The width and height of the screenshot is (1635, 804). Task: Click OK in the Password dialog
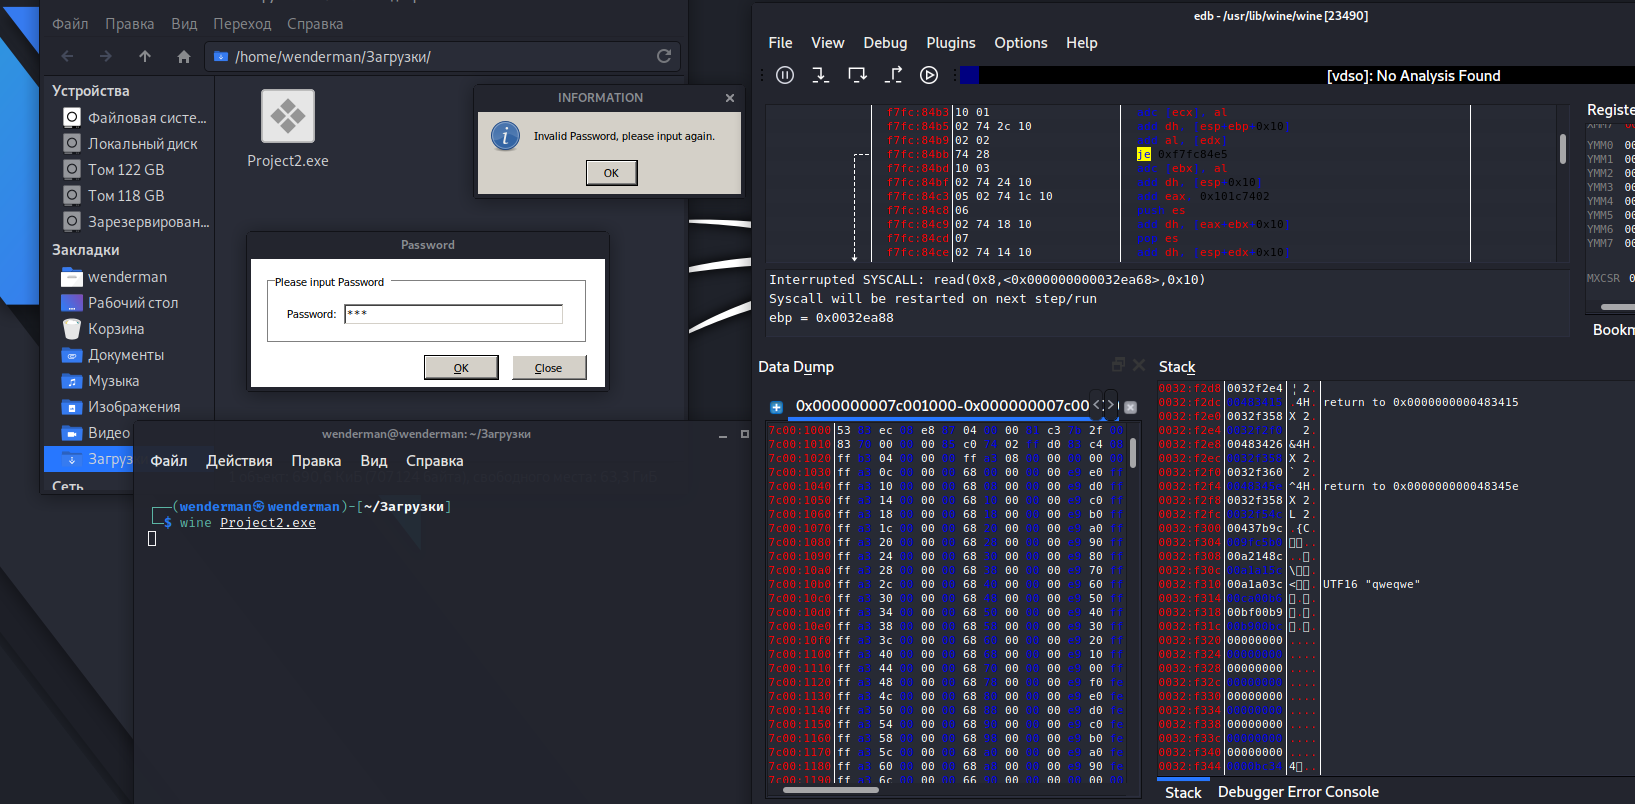click(x=461, y=368)
